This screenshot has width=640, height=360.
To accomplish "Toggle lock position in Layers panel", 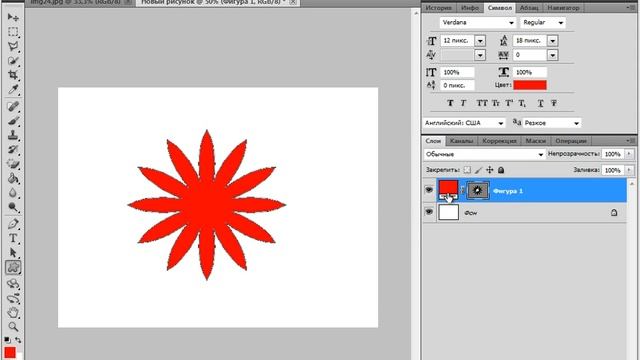I will coord(489,169).
